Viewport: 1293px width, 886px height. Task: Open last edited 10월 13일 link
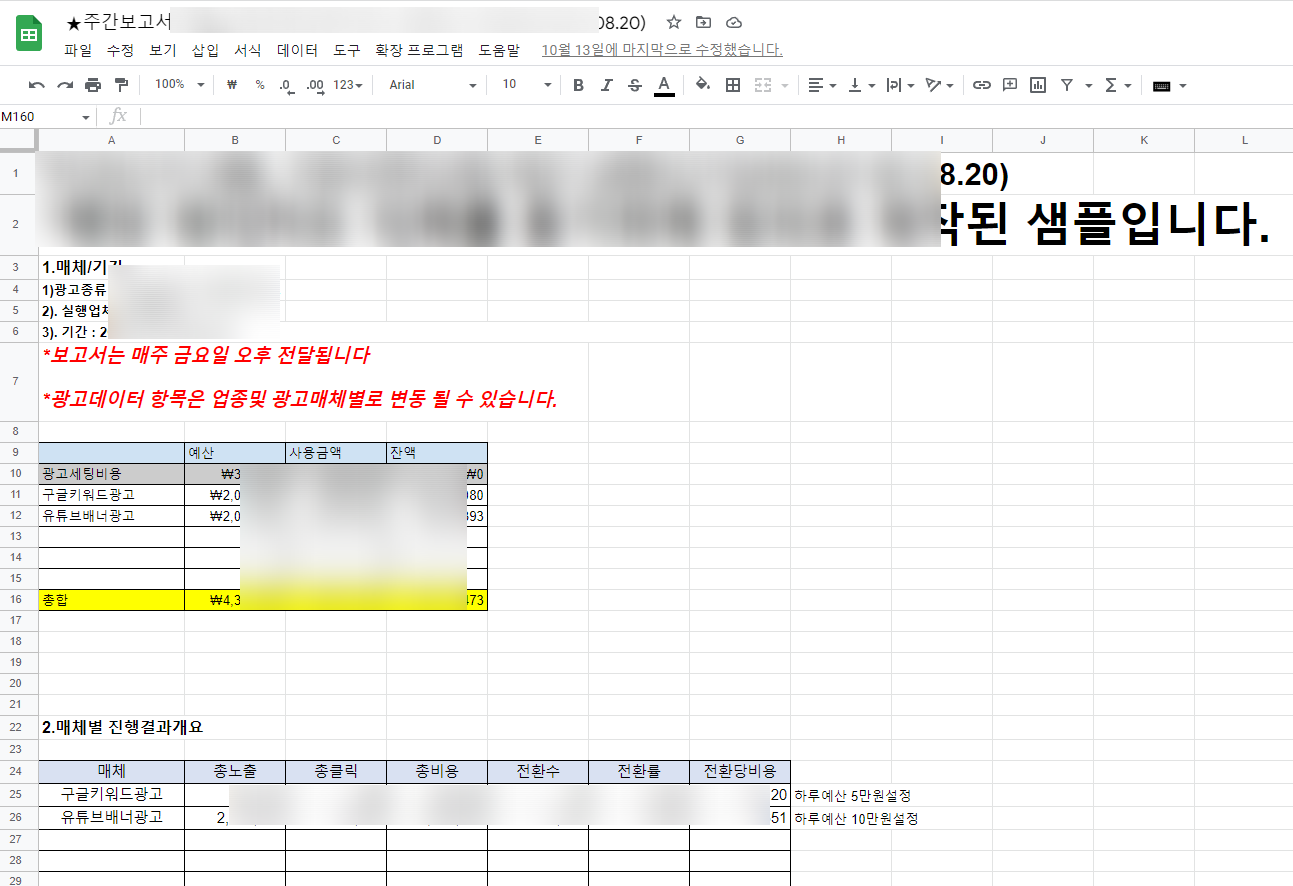click(662, 50)
